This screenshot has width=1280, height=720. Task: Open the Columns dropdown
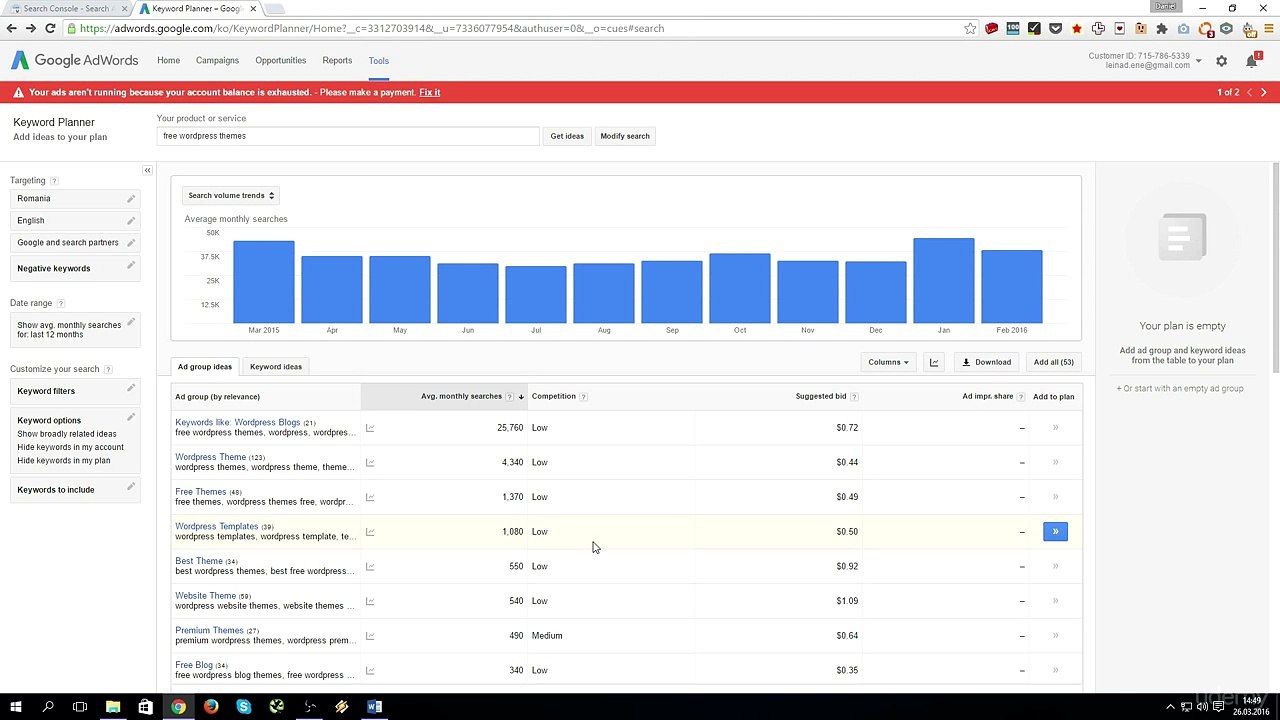[x=888, y=362]
